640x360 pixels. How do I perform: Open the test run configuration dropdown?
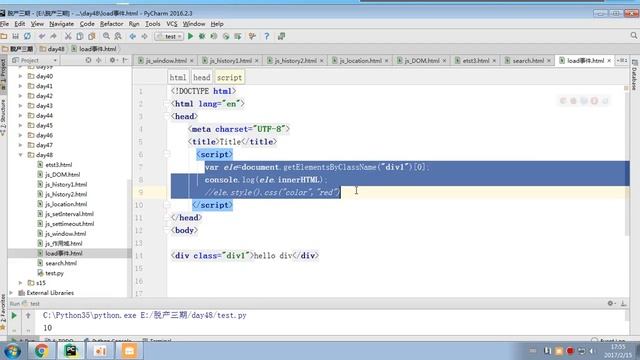click(169, 36)
